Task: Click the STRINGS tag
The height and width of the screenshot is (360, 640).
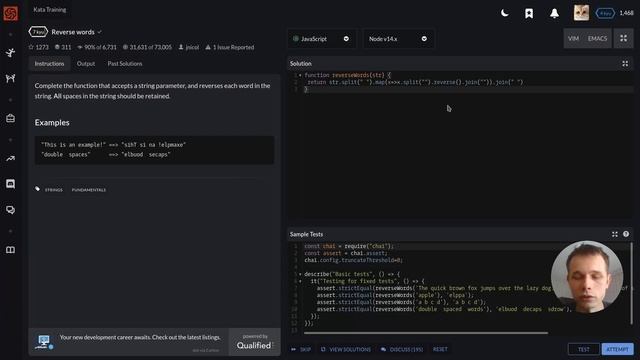Action: point(54,190)
